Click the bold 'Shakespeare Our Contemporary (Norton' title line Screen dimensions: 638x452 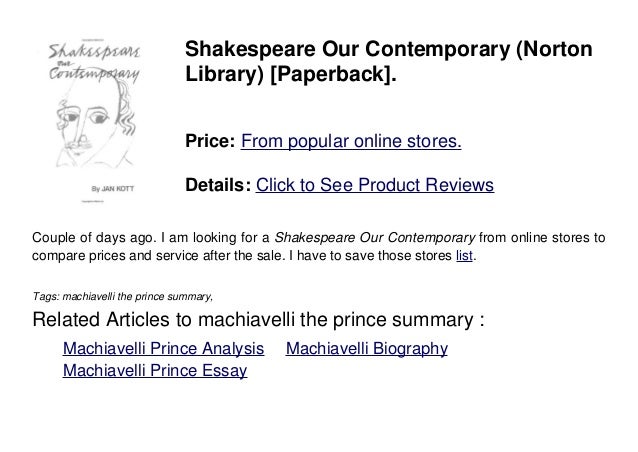point(389,49)
